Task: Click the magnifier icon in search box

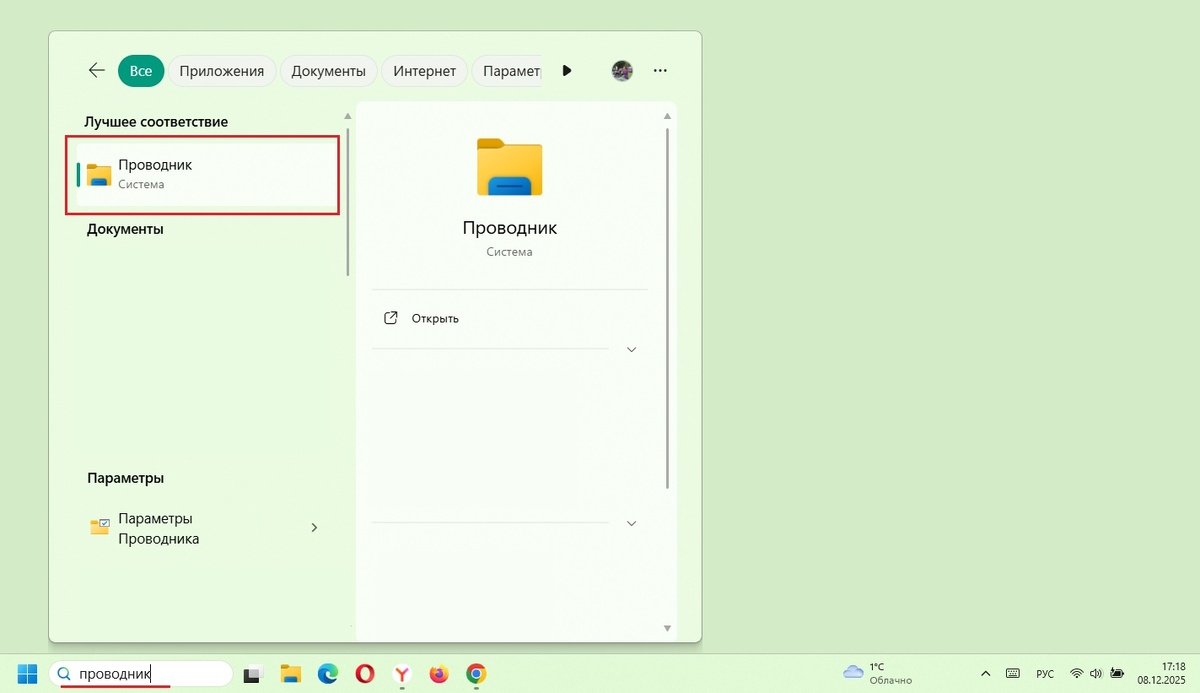Action: 63,674
